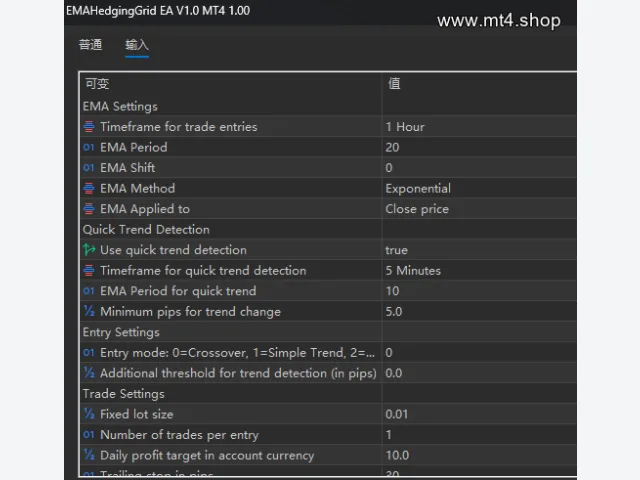Click the double icon beside Additional threshold
Image resolution: width=640 pixels, height=480 pixels.
coord(89,373)
